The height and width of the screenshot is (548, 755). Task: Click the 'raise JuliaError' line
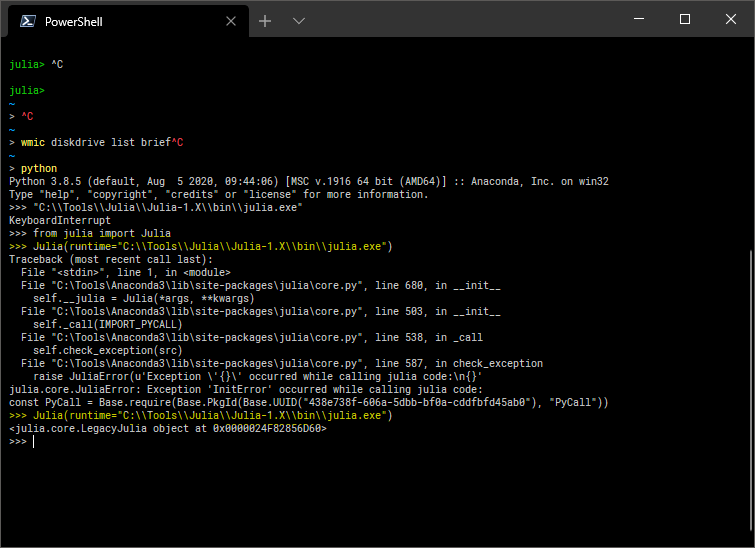[x=258, y=377]
